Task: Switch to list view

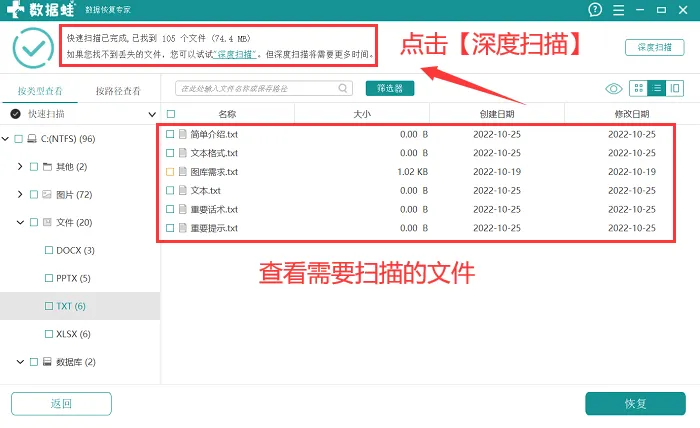Action: click(656, 88)
